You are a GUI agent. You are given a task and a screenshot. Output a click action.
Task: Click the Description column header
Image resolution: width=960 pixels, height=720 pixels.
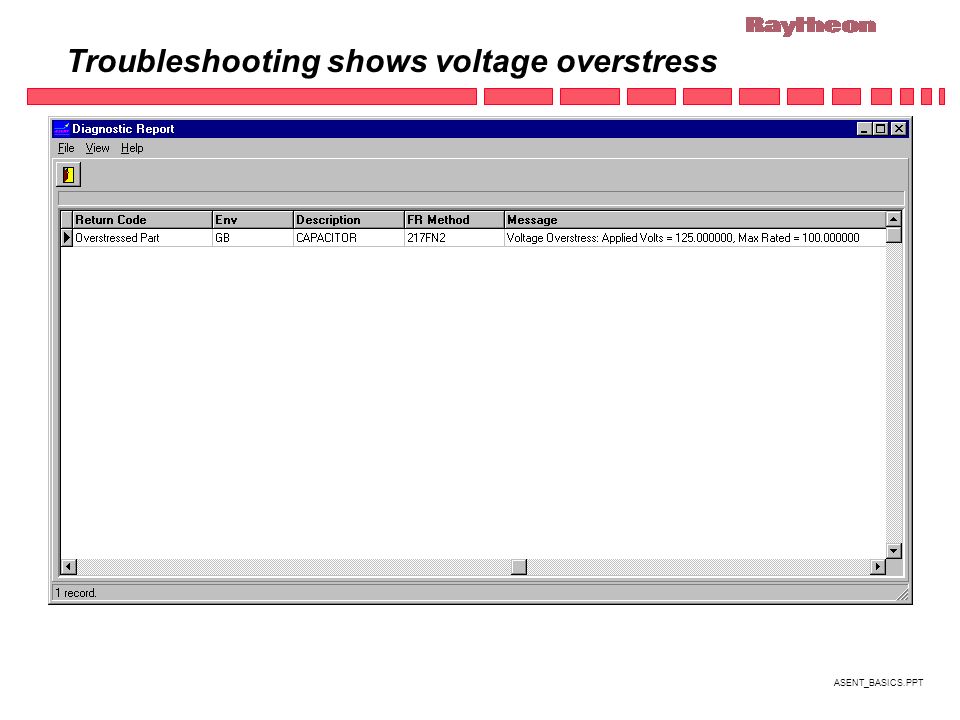coord(349,220)
